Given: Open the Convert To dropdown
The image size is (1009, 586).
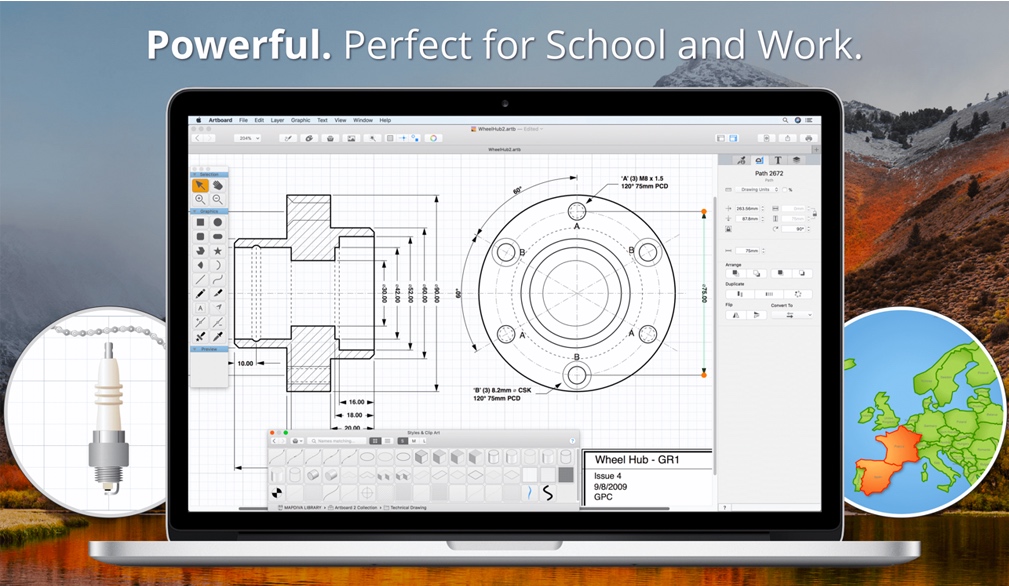Looking at the screenshot, I should click(x=789, y=314).
